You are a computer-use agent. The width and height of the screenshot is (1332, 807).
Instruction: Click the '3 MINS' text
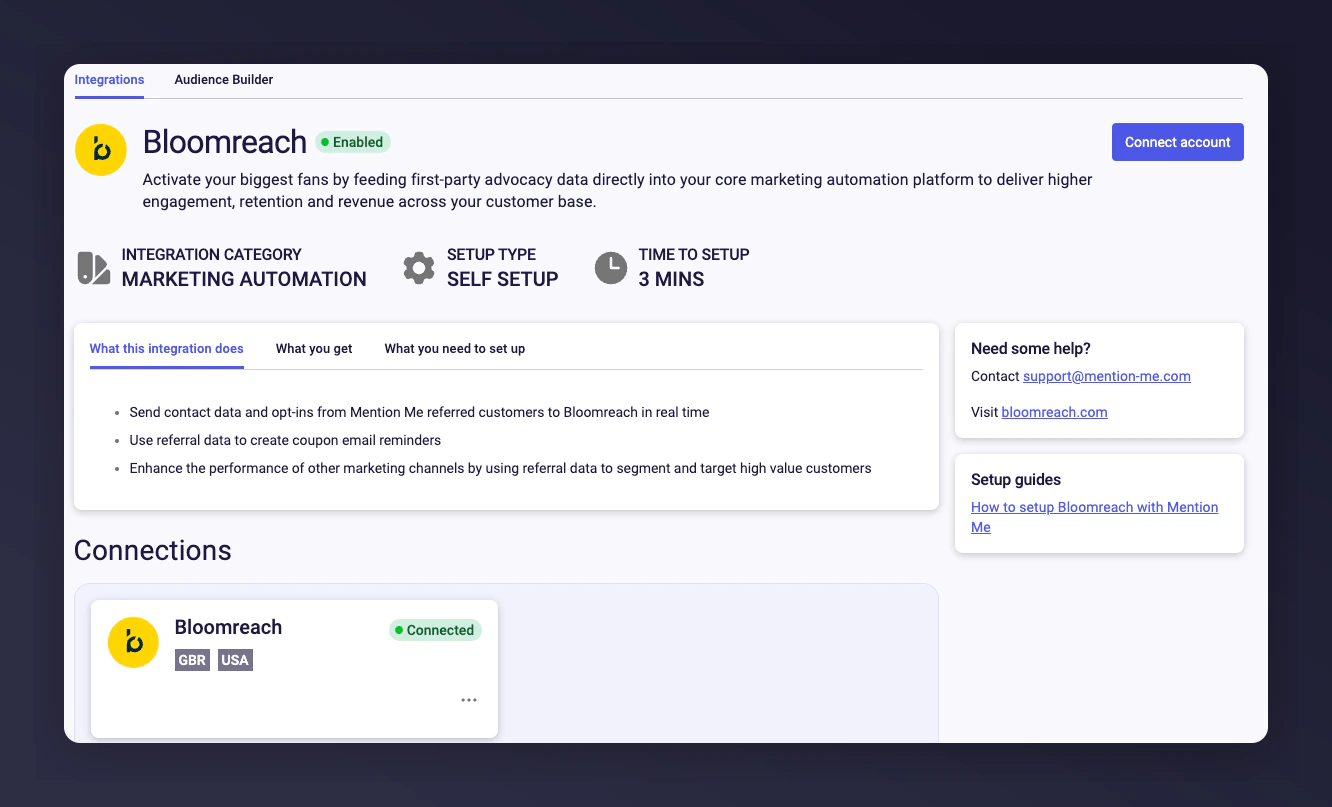coord(671,279)
